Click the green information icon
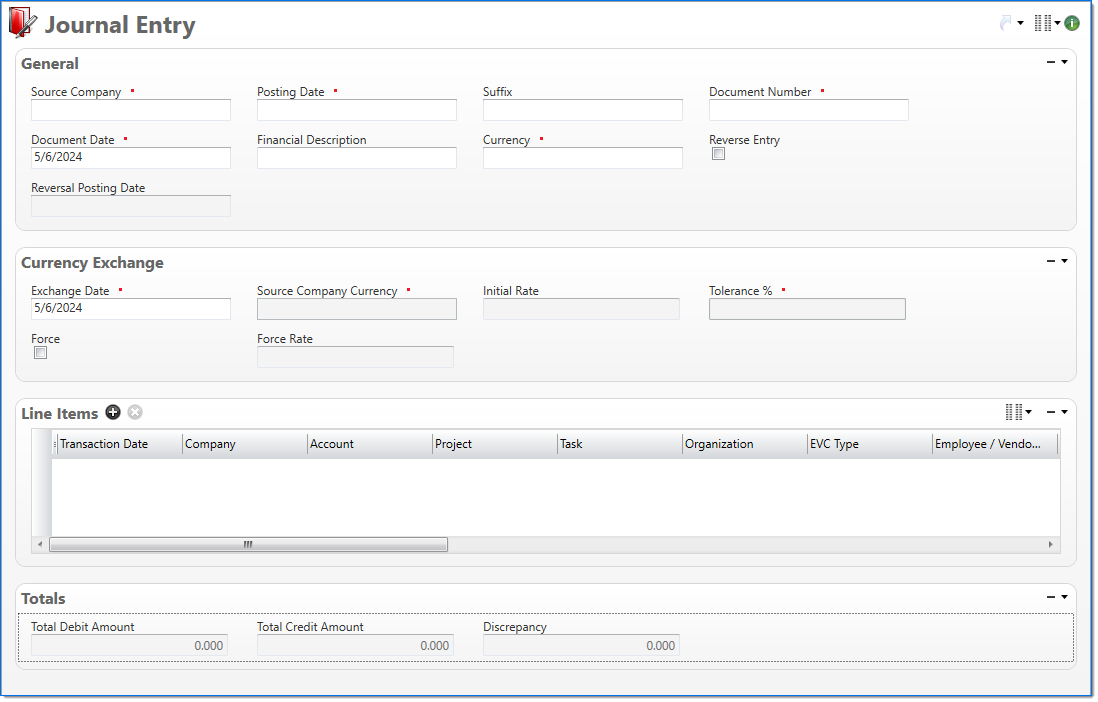 1072,23
